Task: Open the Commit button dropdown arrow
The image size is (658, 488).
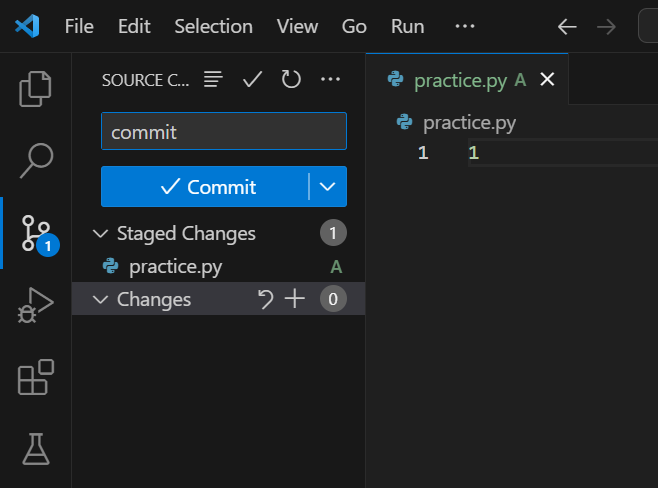Action: [x=328, y=187]
